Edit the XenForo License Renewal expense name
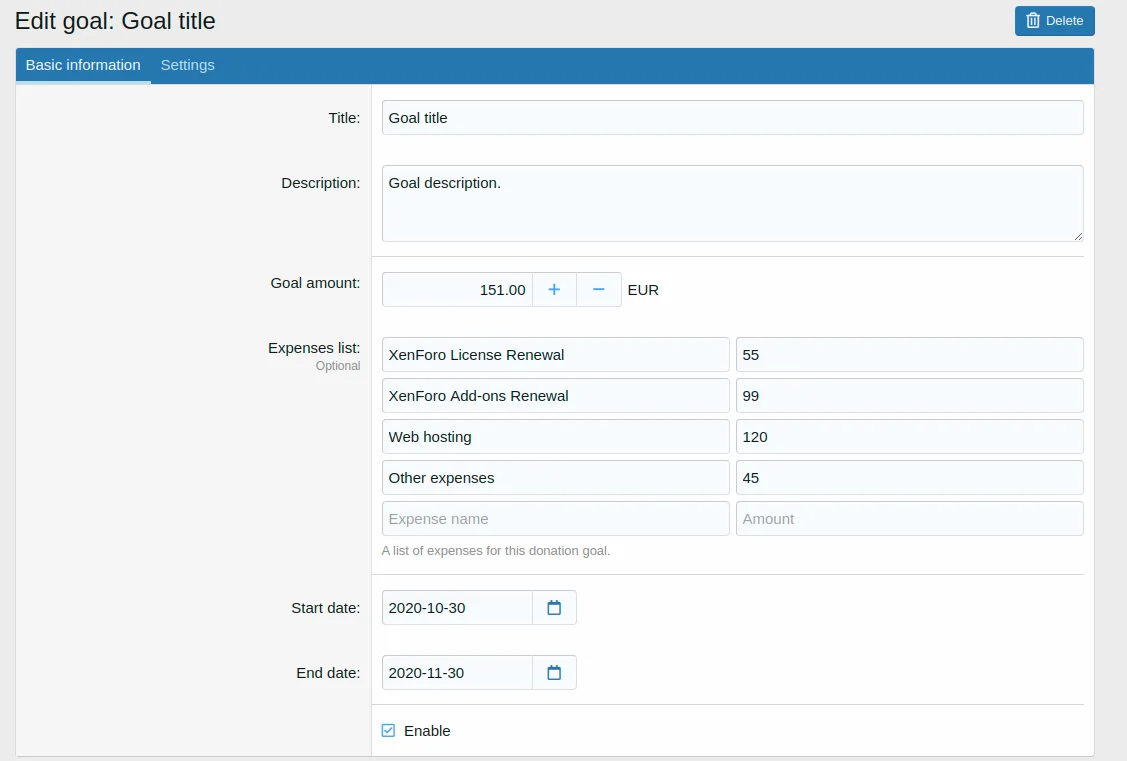 click(555, 355)
